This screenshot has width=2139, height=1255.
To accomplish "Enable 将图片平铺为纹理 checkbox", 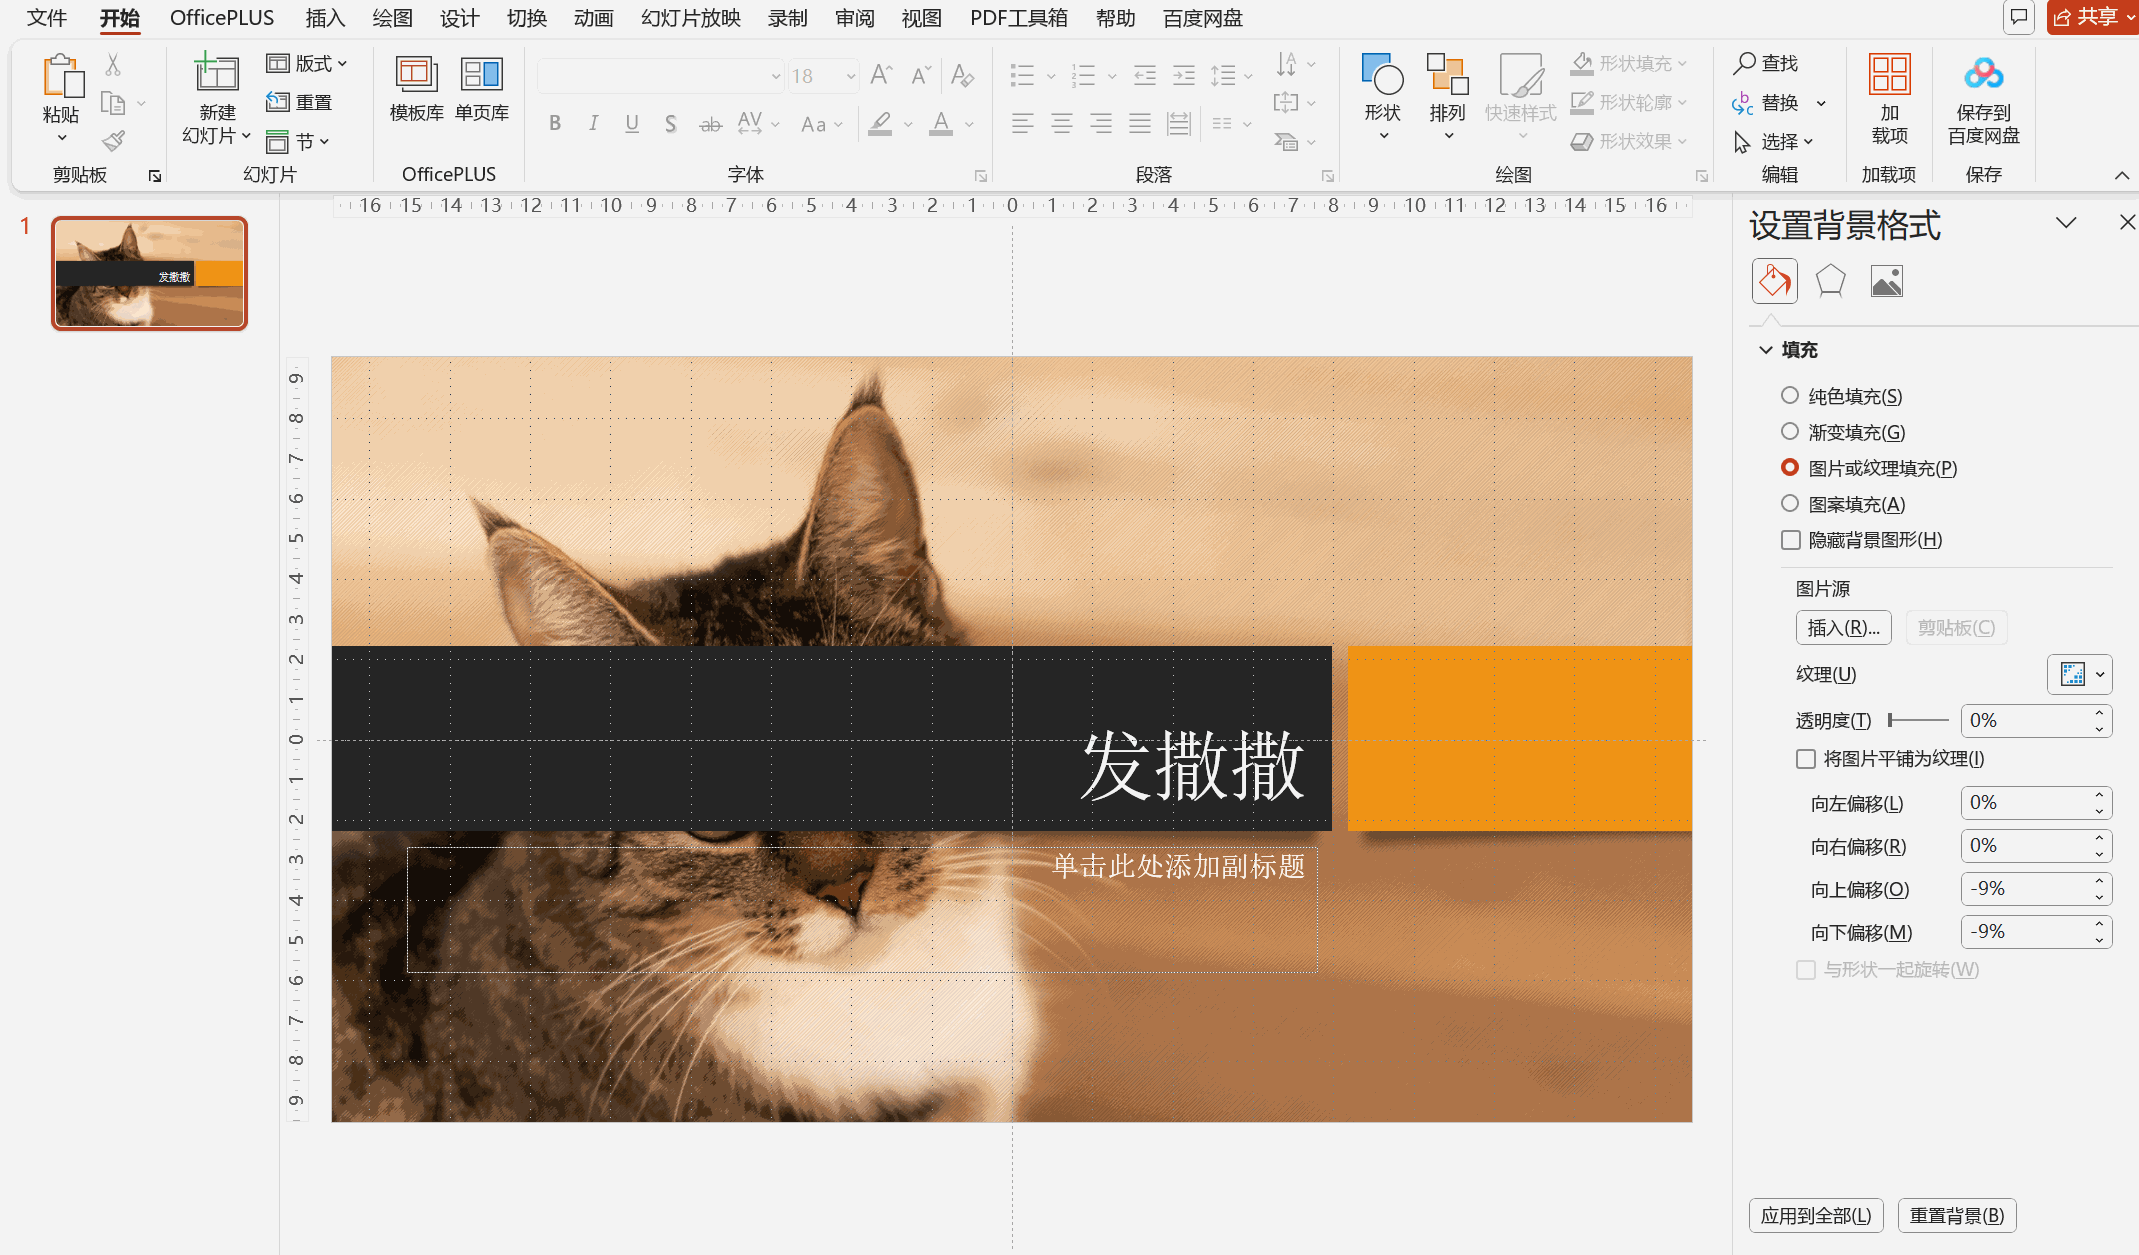I will (1806, 759).
